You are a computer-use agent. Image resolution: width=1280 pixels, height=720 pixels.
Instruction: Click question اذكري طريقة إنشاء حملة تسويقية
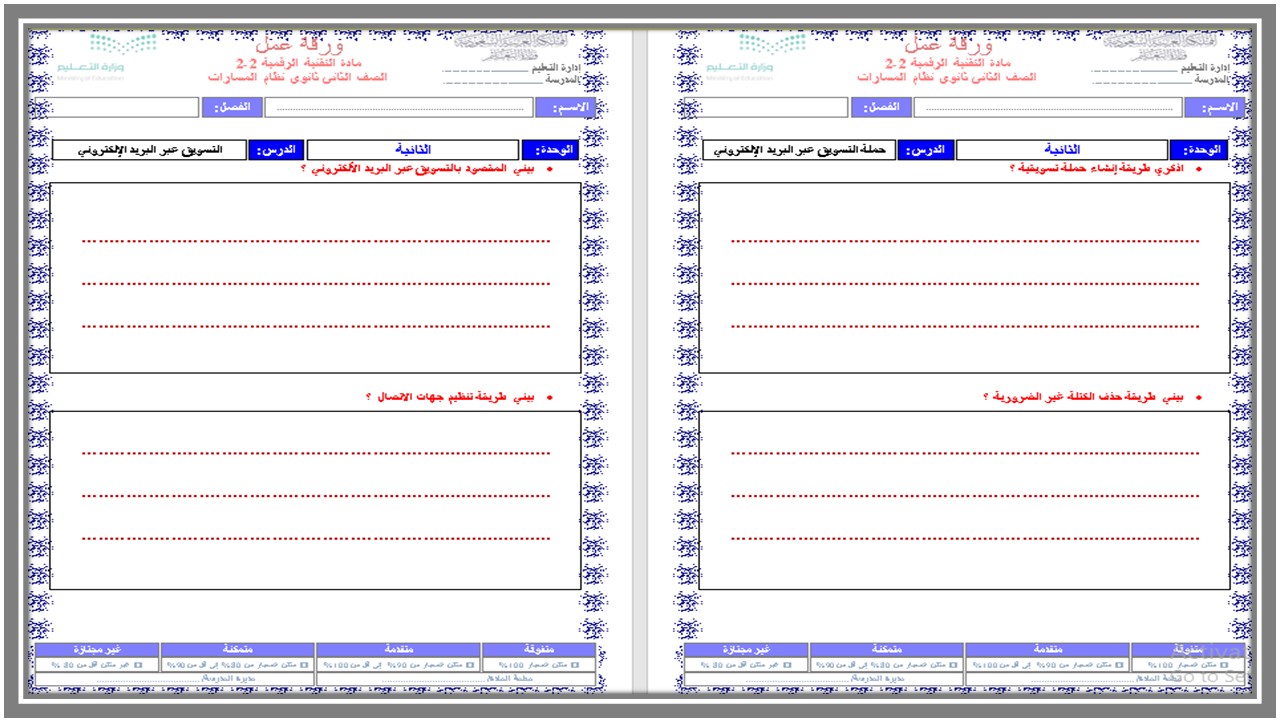[x=1095, y=169]
